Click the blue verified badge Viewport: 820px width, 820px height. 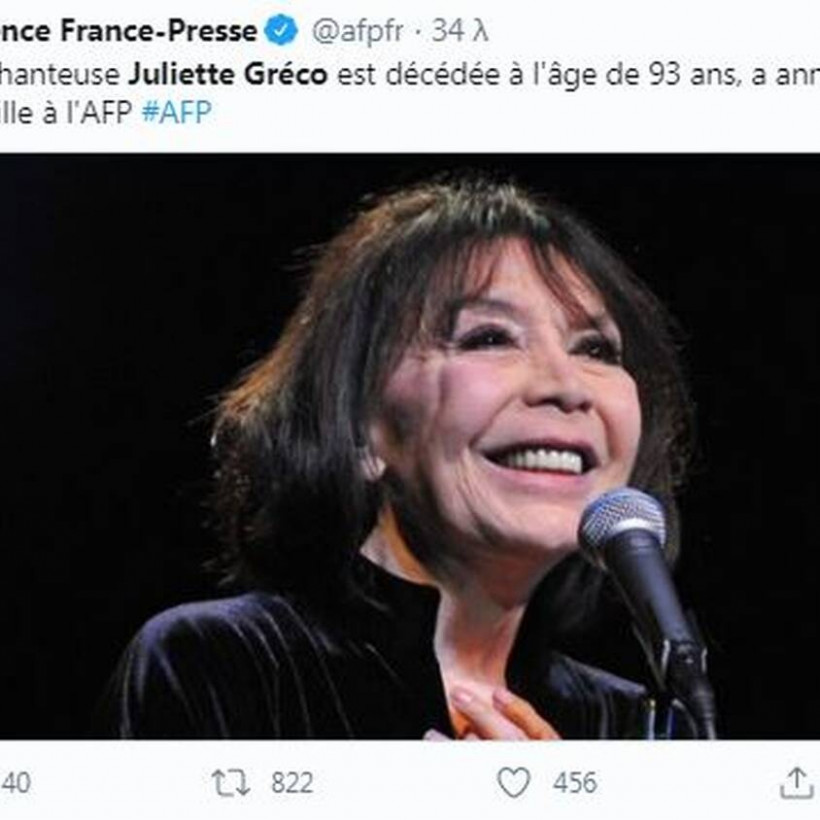click(x=281, y=31)
